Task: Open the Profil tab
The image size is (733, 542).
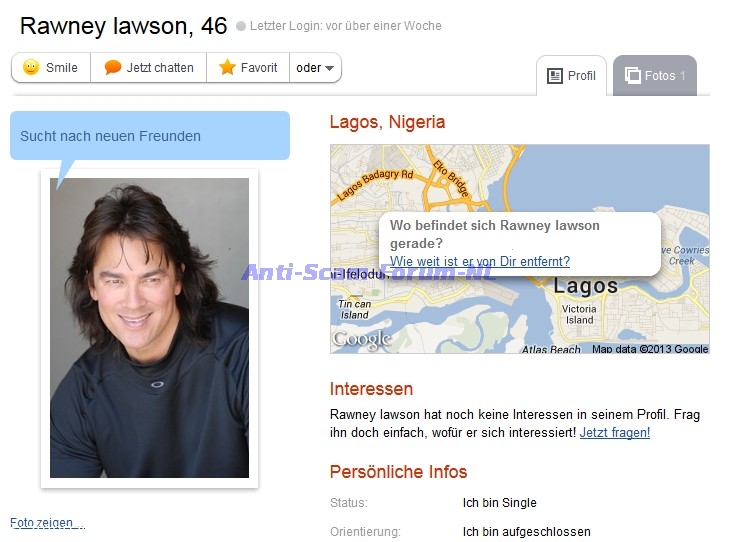Action: tap(571, 76)
